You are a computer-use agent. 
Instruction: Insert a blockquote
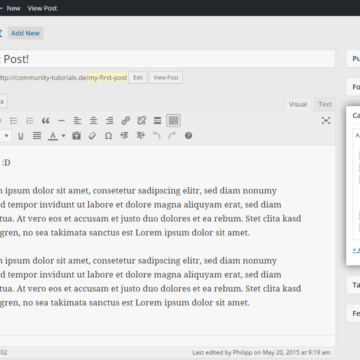click(46, 121)
